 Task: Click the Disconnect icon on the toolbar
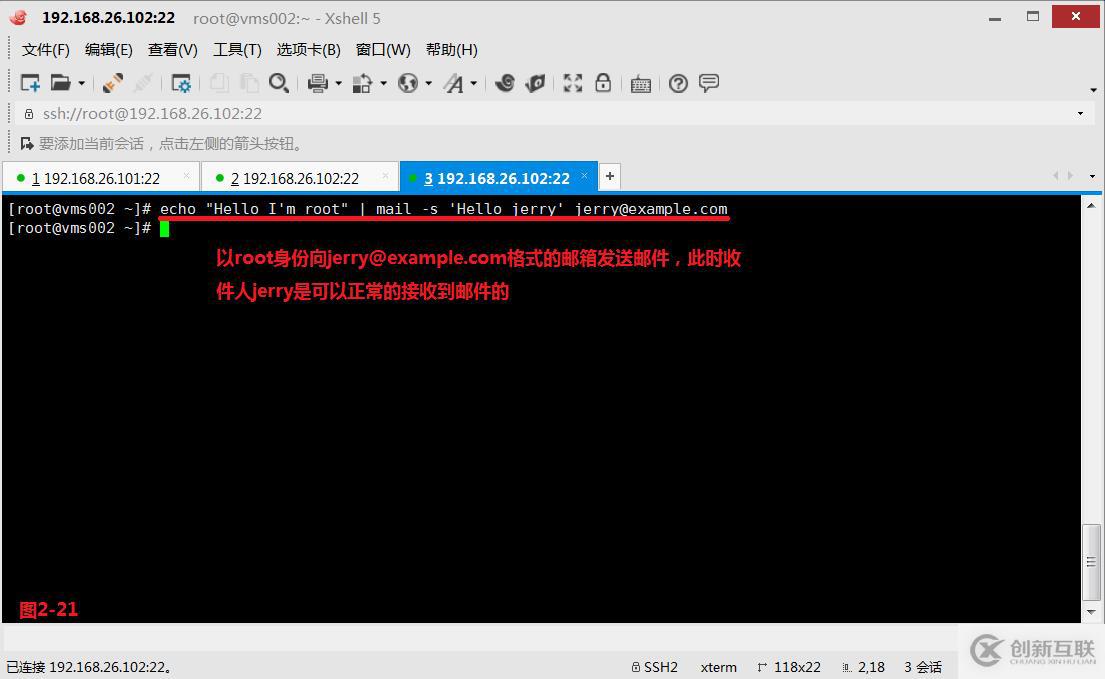pos(143,83)
